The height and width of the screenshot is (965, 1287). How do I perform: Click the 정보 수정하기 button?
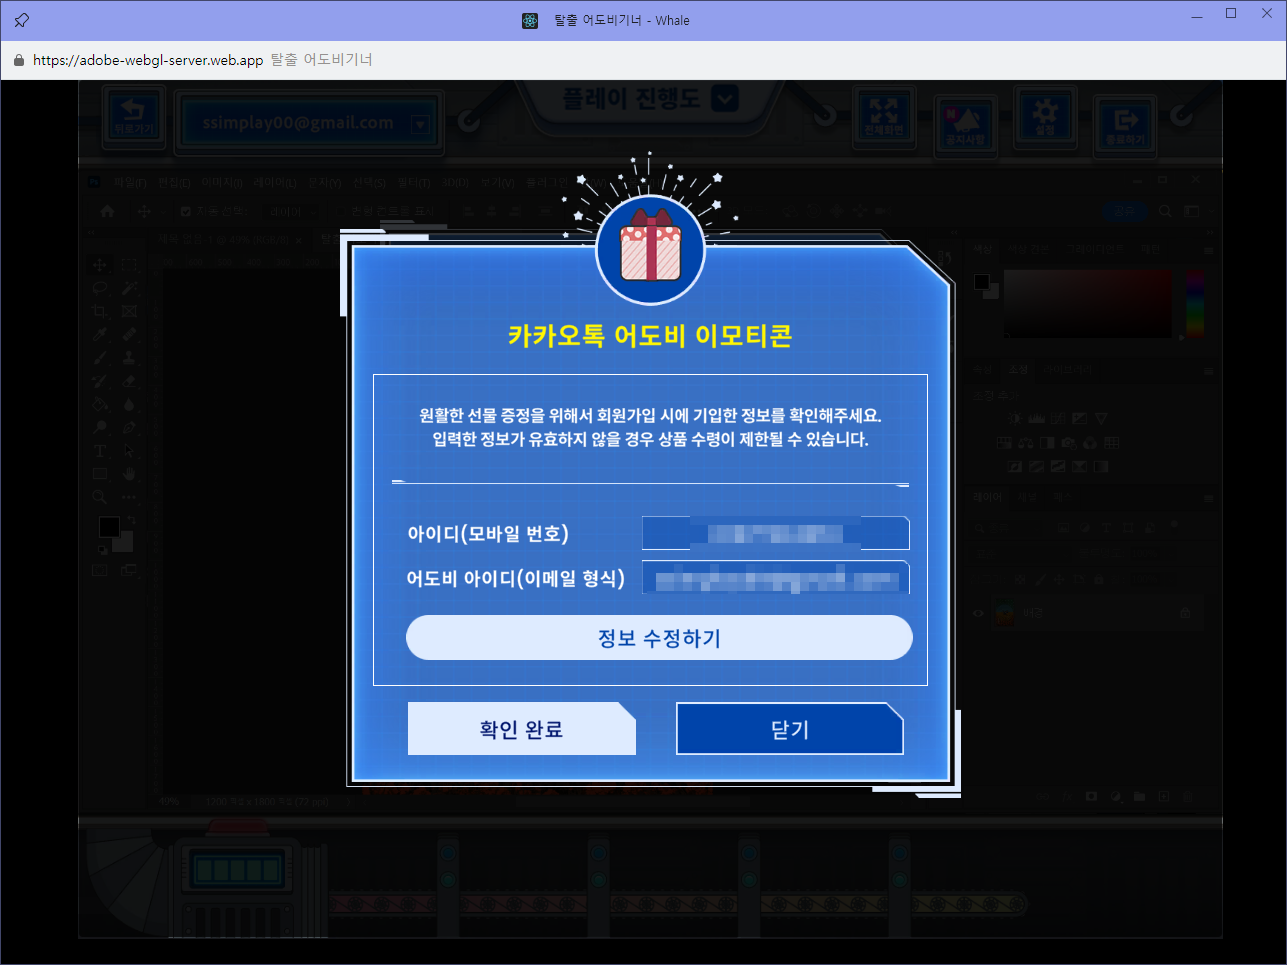(659, 638)
